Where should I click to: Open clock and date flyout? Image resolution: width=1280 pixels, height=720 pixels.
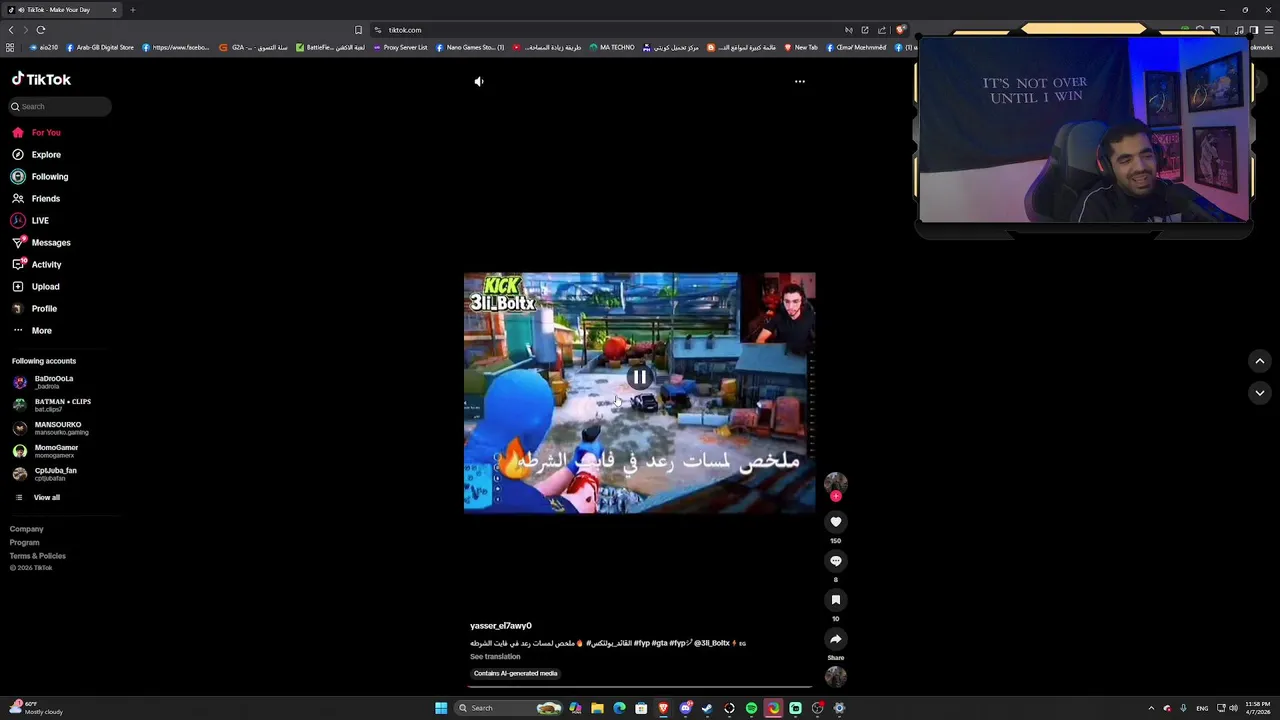(1258, 708)
